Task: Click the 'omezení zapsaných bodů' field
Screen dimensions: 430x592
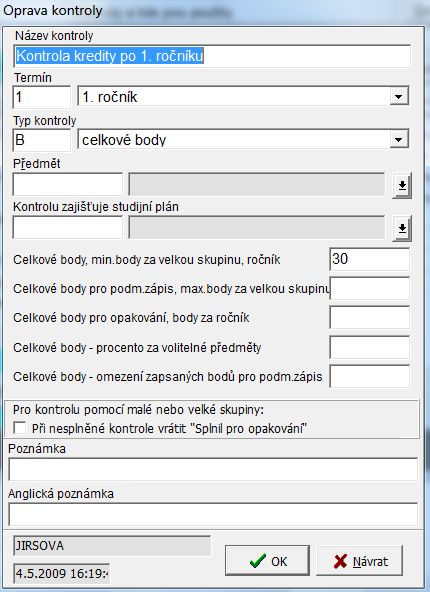Action: click(x=369, y=376)
